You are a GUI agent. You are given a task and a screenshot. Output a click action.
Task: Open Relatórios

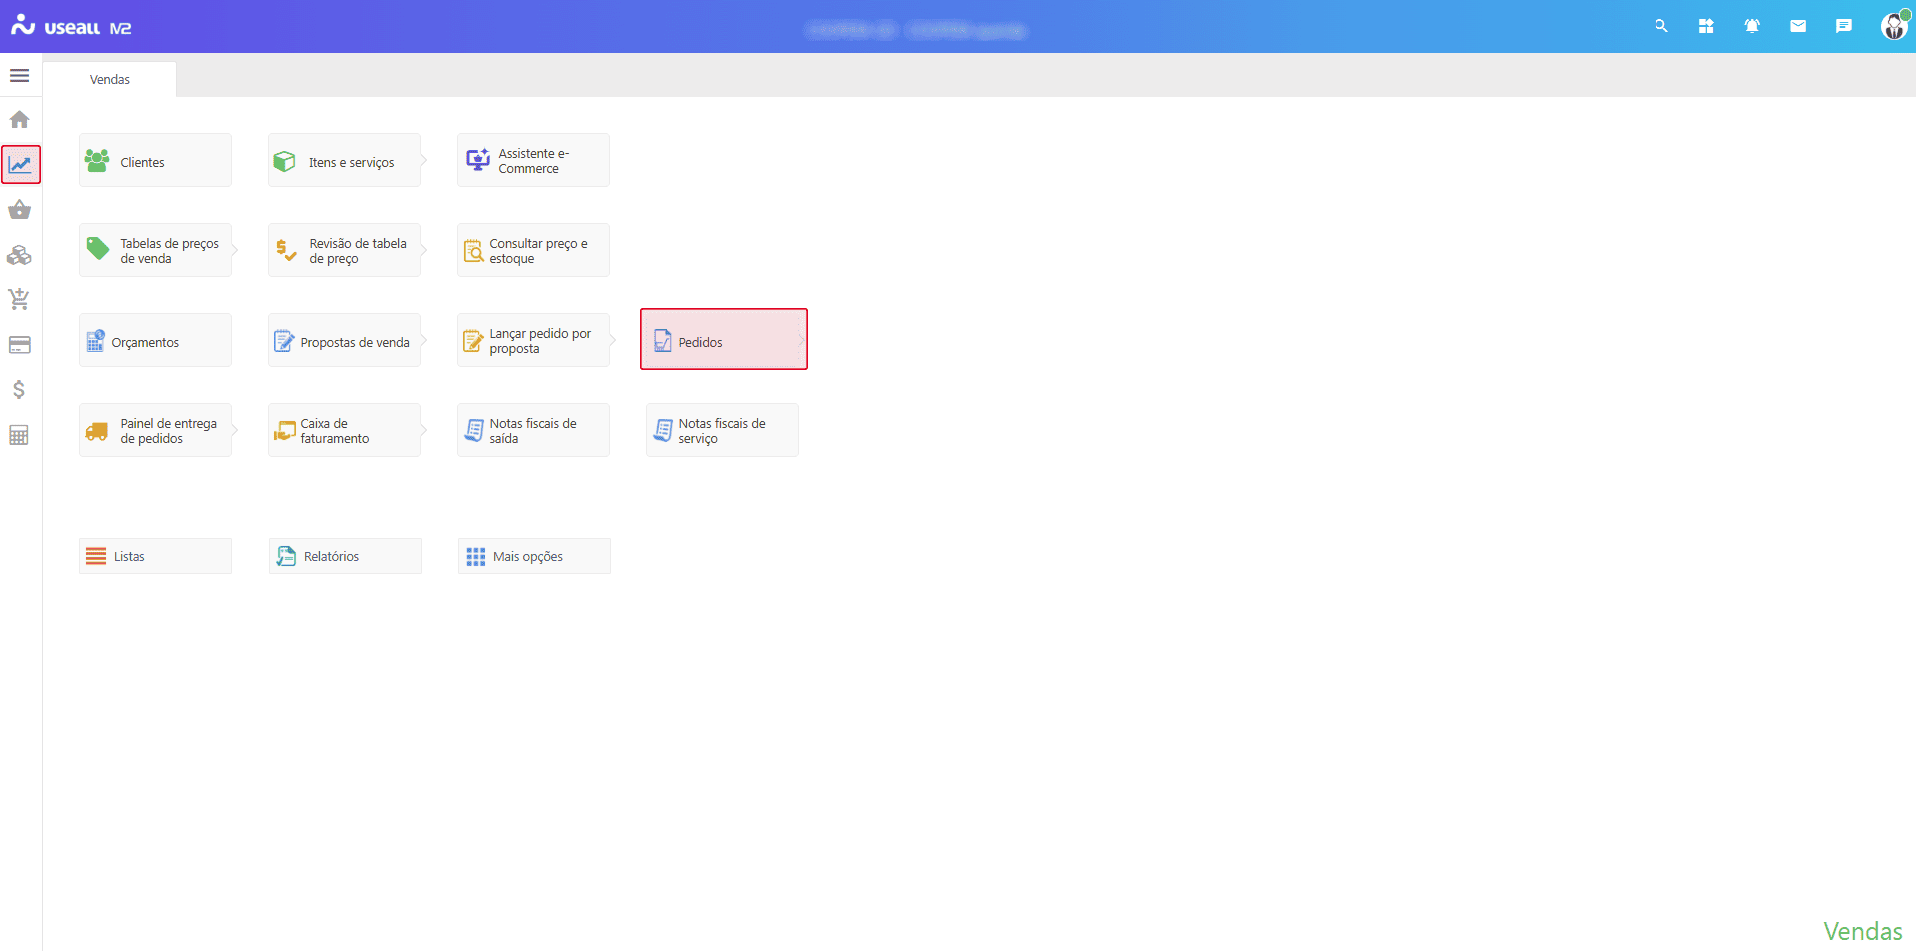345,556
